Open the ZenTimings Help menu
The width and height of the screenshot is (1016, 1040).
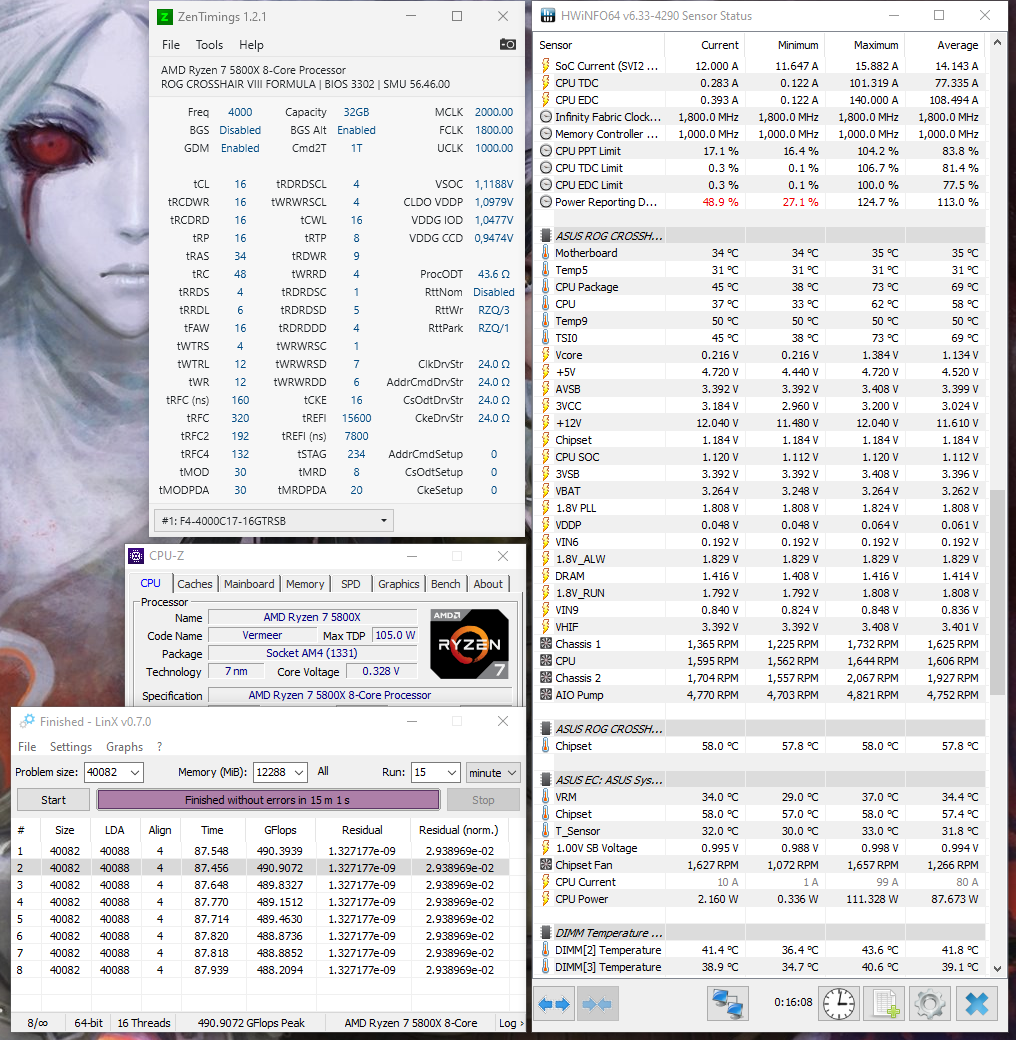click(251, 44)
